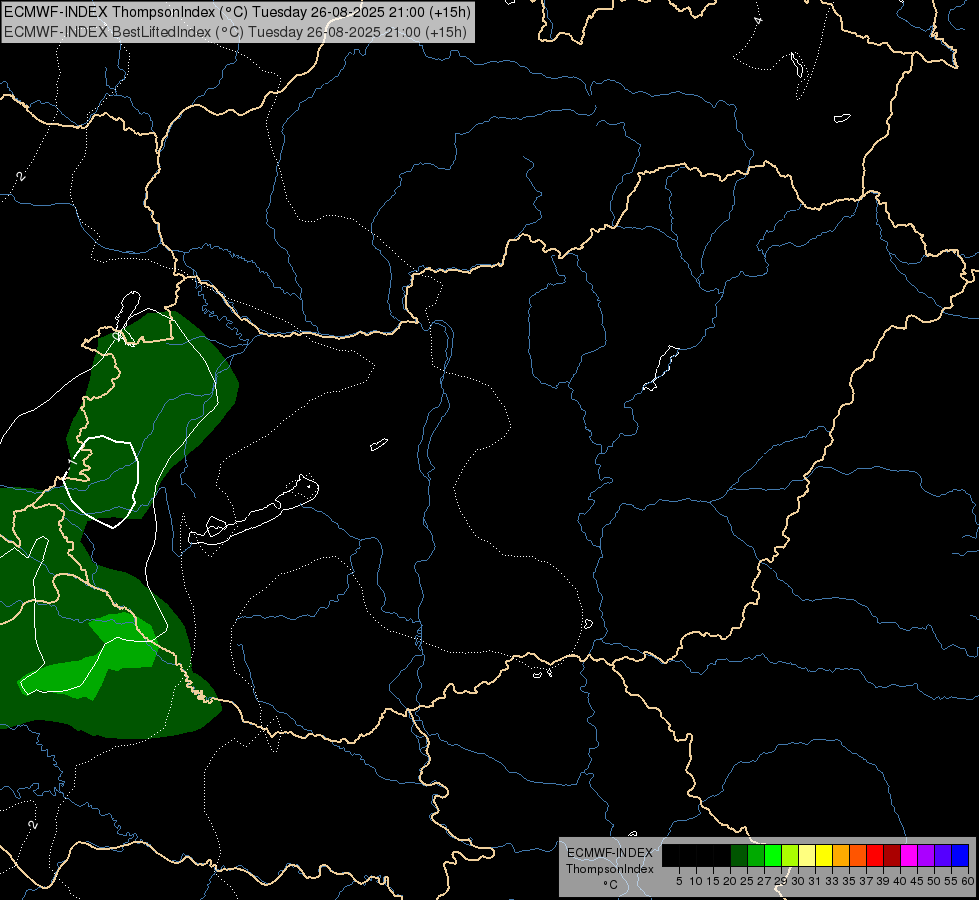The width and height of the screenshot is (979, 900).
Task: Click the purple 45-50 legend swatch
Action: (926, 855)
